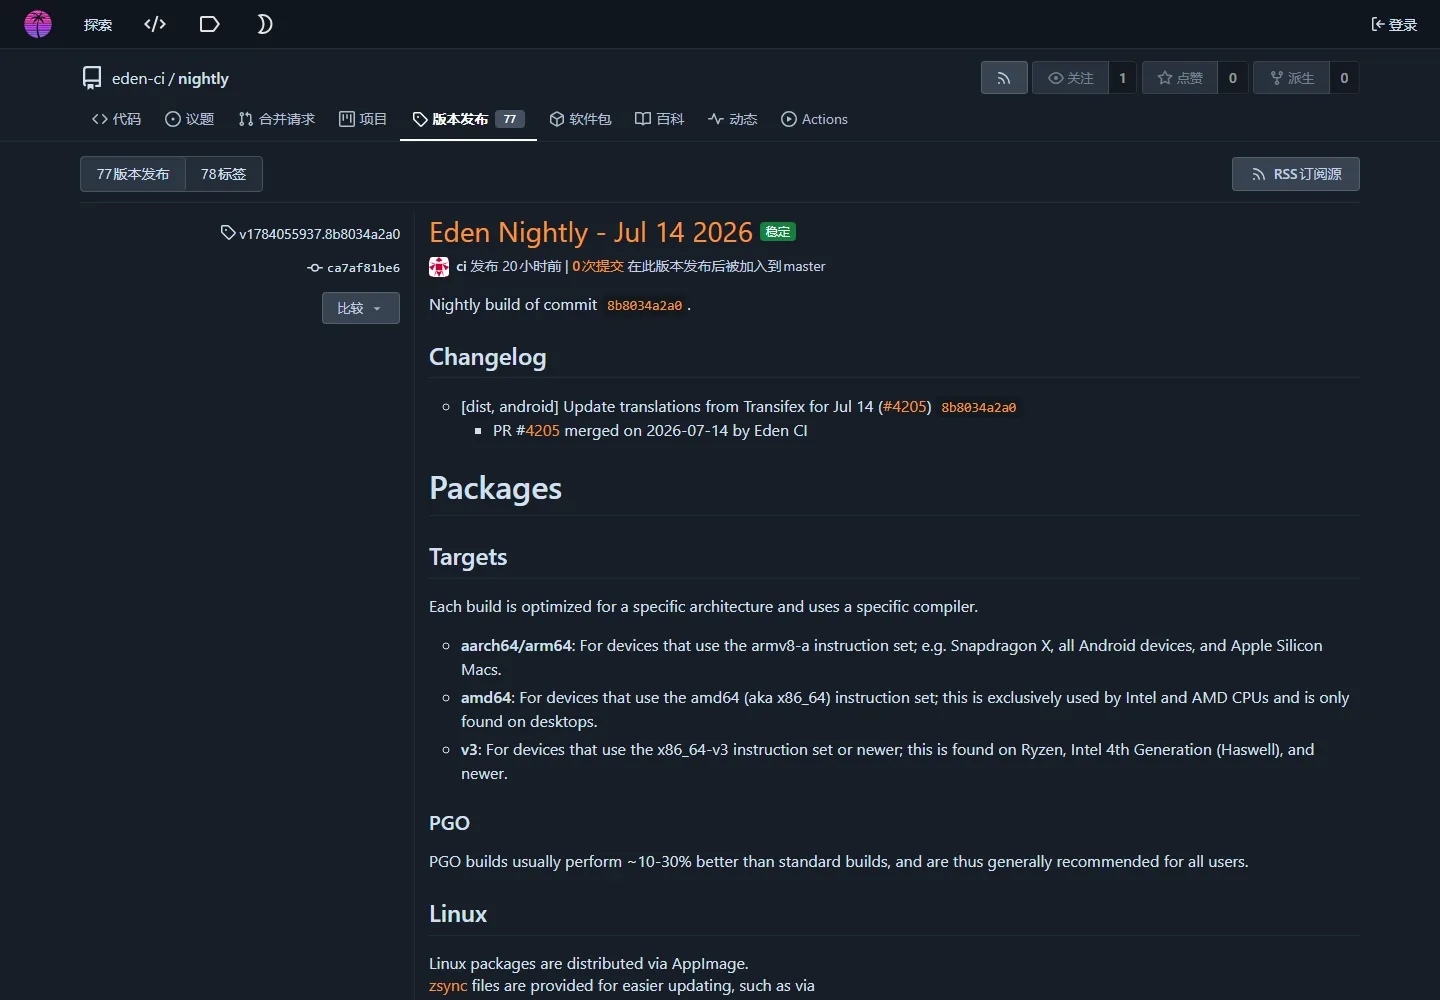Image resolution: width=1440 pixels, height=1000 pixels.
Task: Click 登录 to sign in
Action: [1394, 24]
